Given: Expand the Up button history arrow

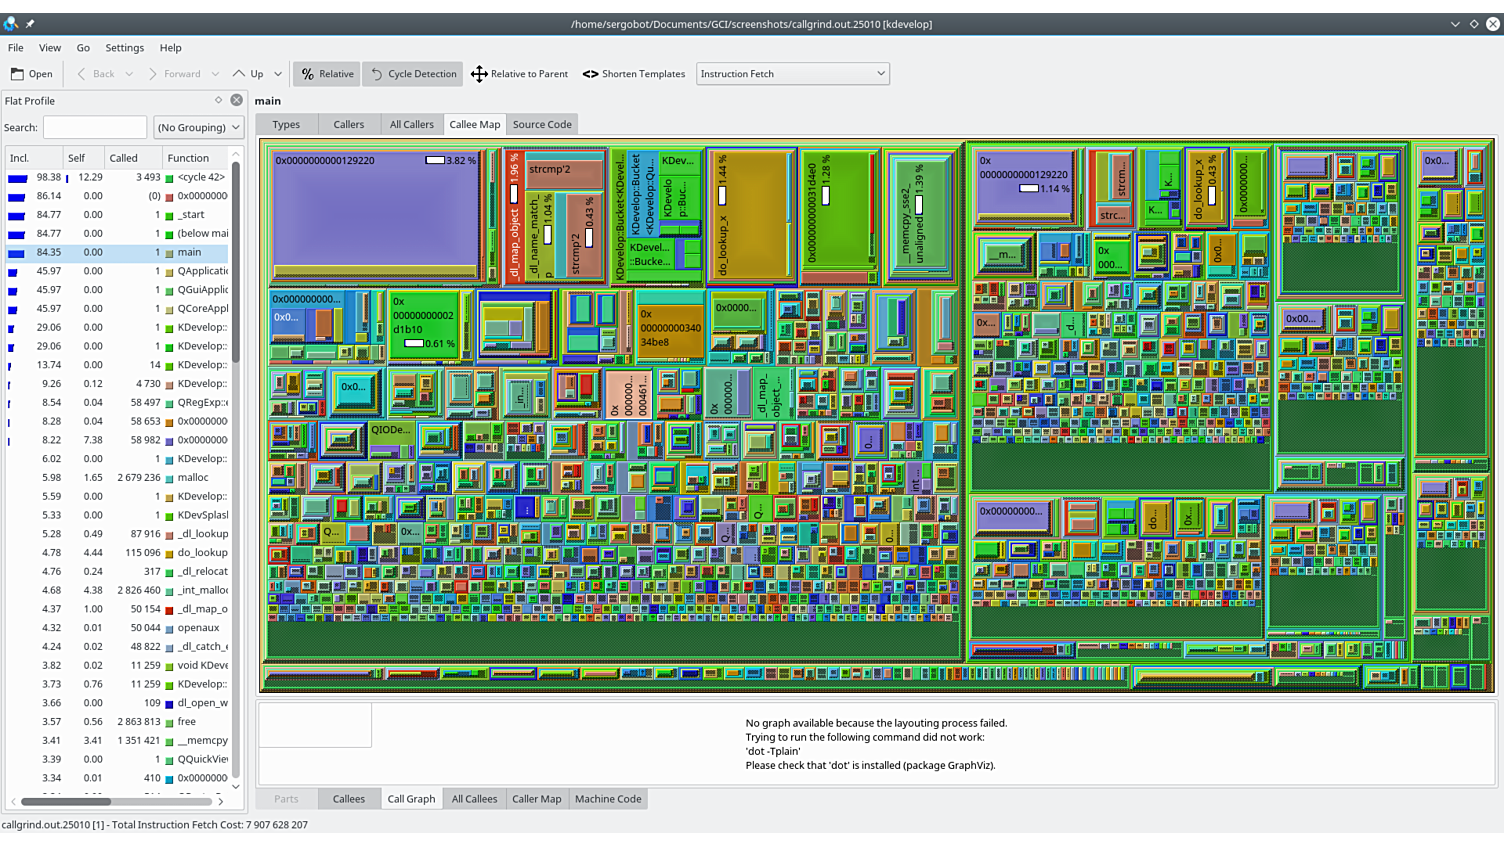Looking at the screenshot, I should pyautogui.click(x=278, y=74).
